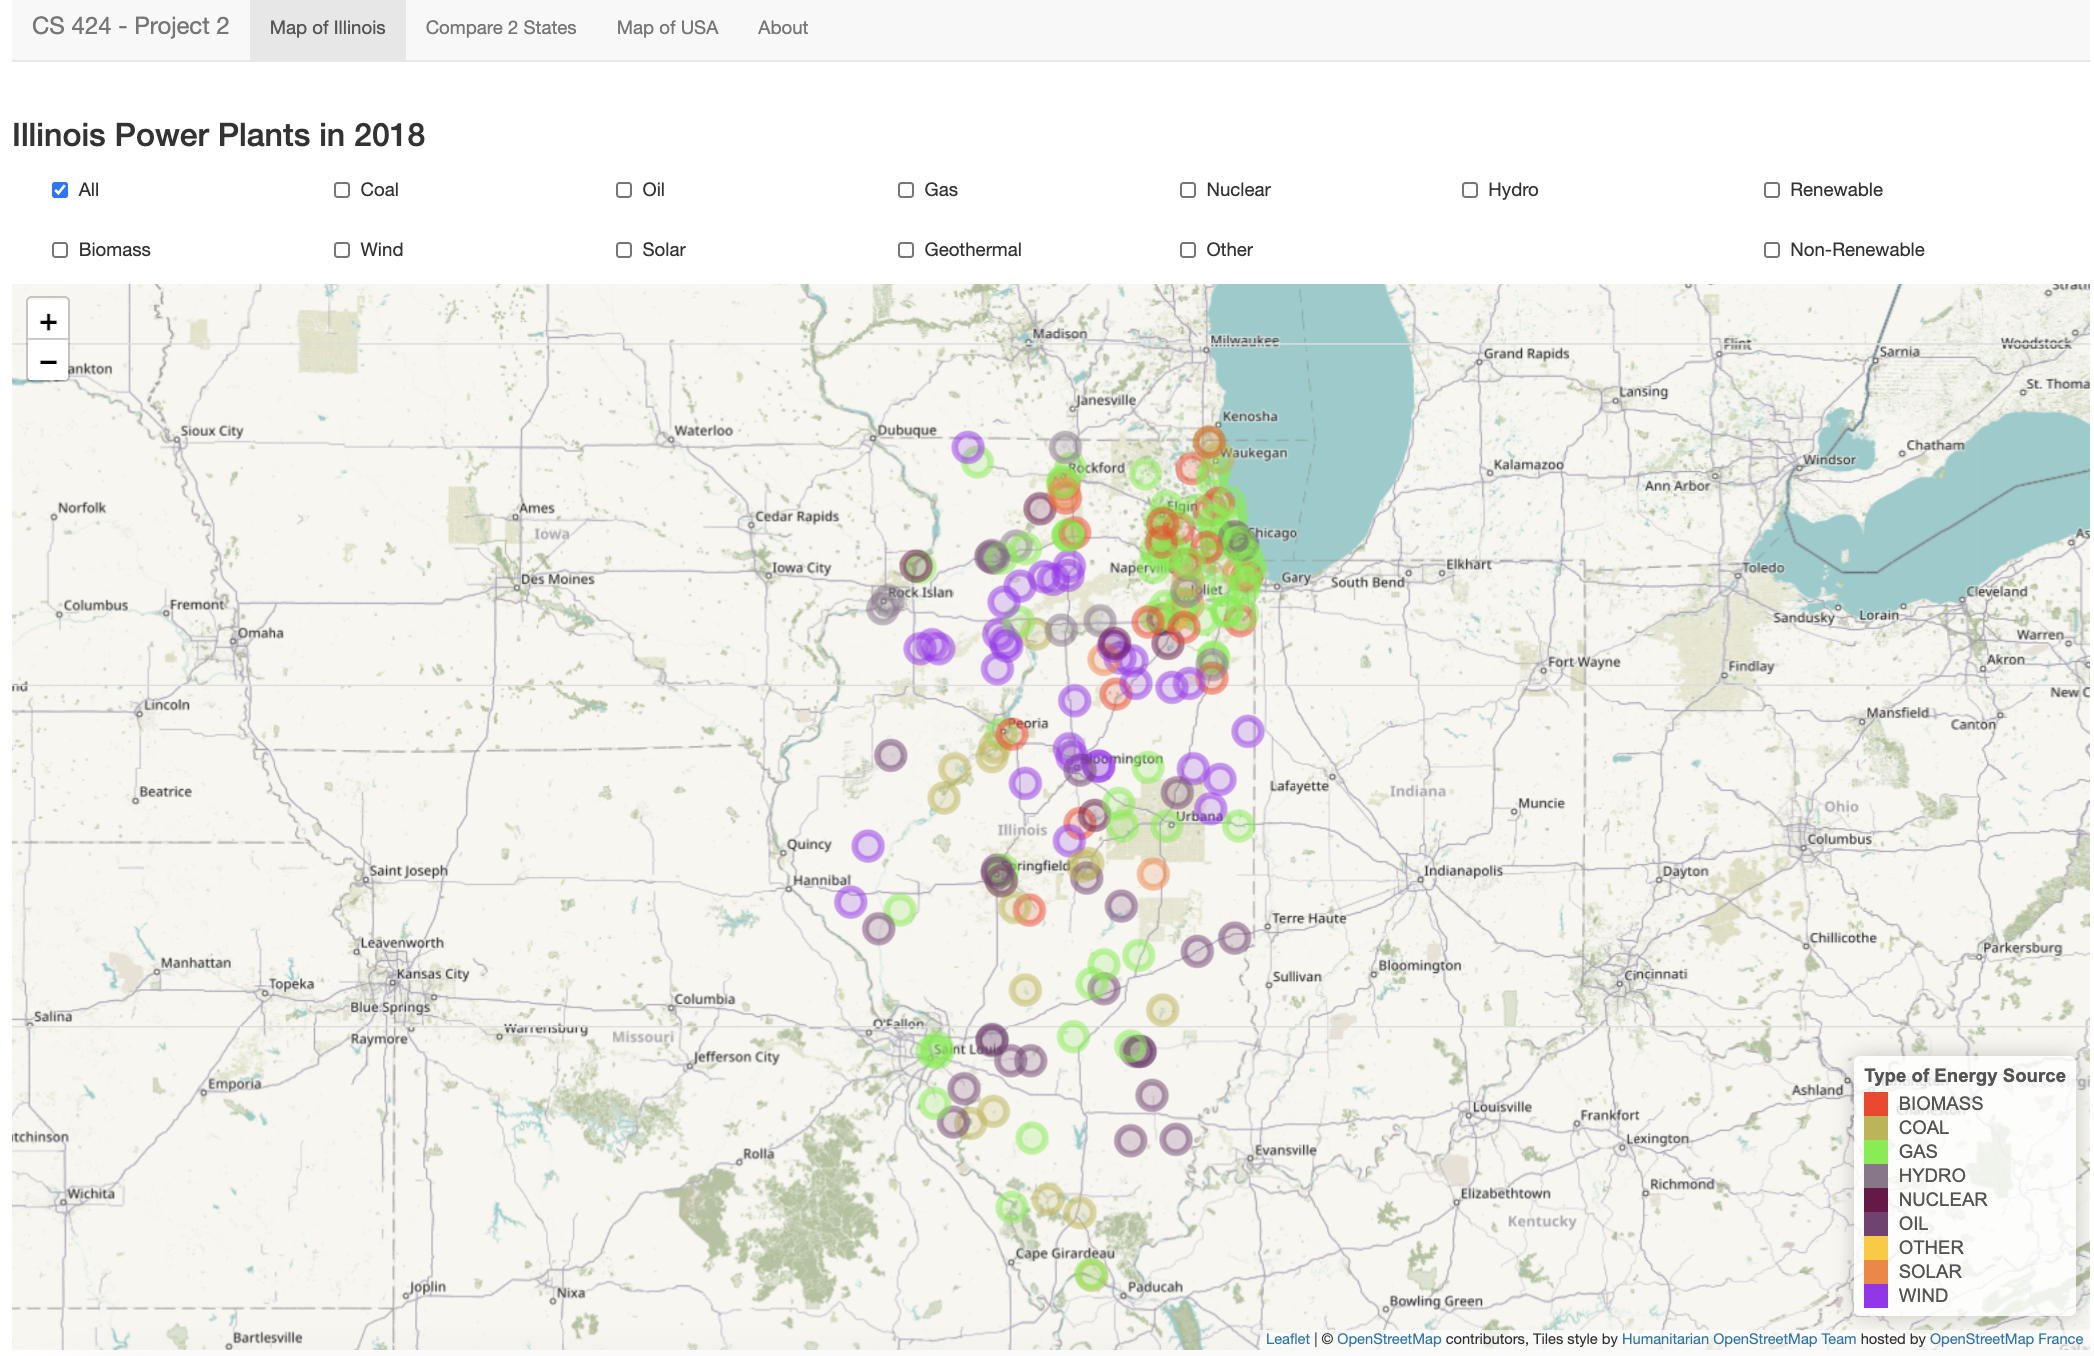This screenshot has height=1356, width=2094.
Task: Click the Indianapolis label on the map
Action: 1463,871
